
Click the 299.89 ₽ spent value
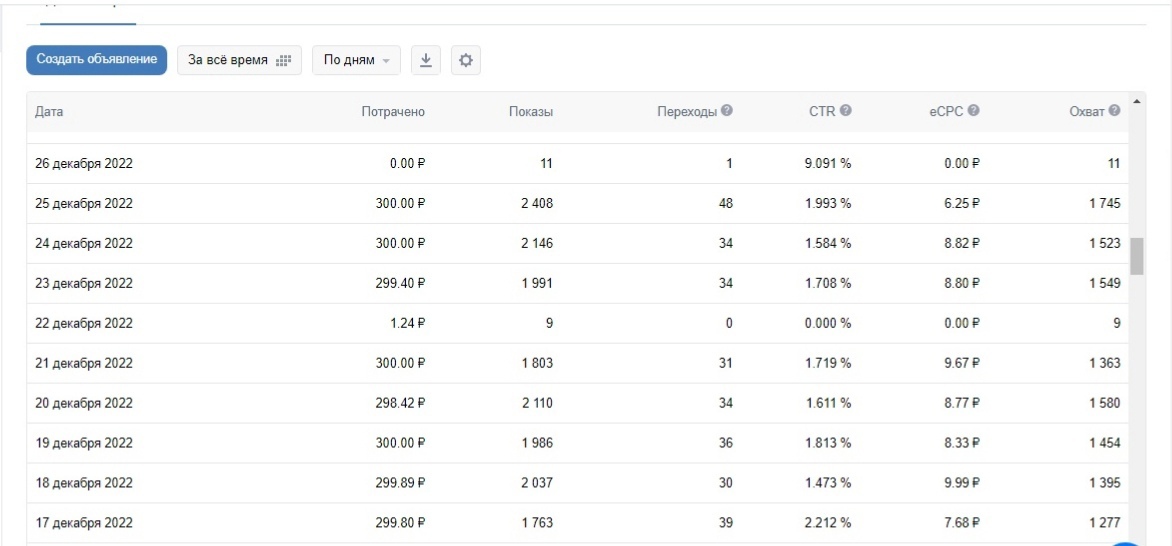(x=401, y=483)
